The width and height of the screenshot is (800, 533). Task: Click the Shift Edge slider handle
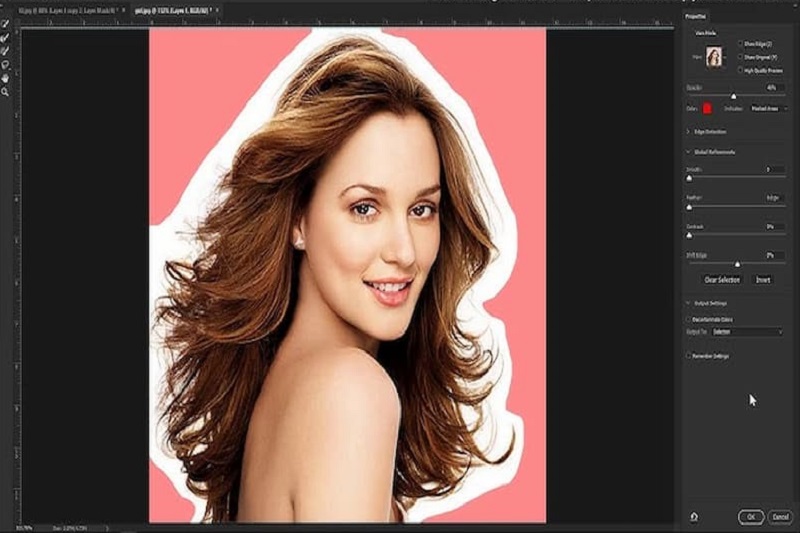[737, 264]
